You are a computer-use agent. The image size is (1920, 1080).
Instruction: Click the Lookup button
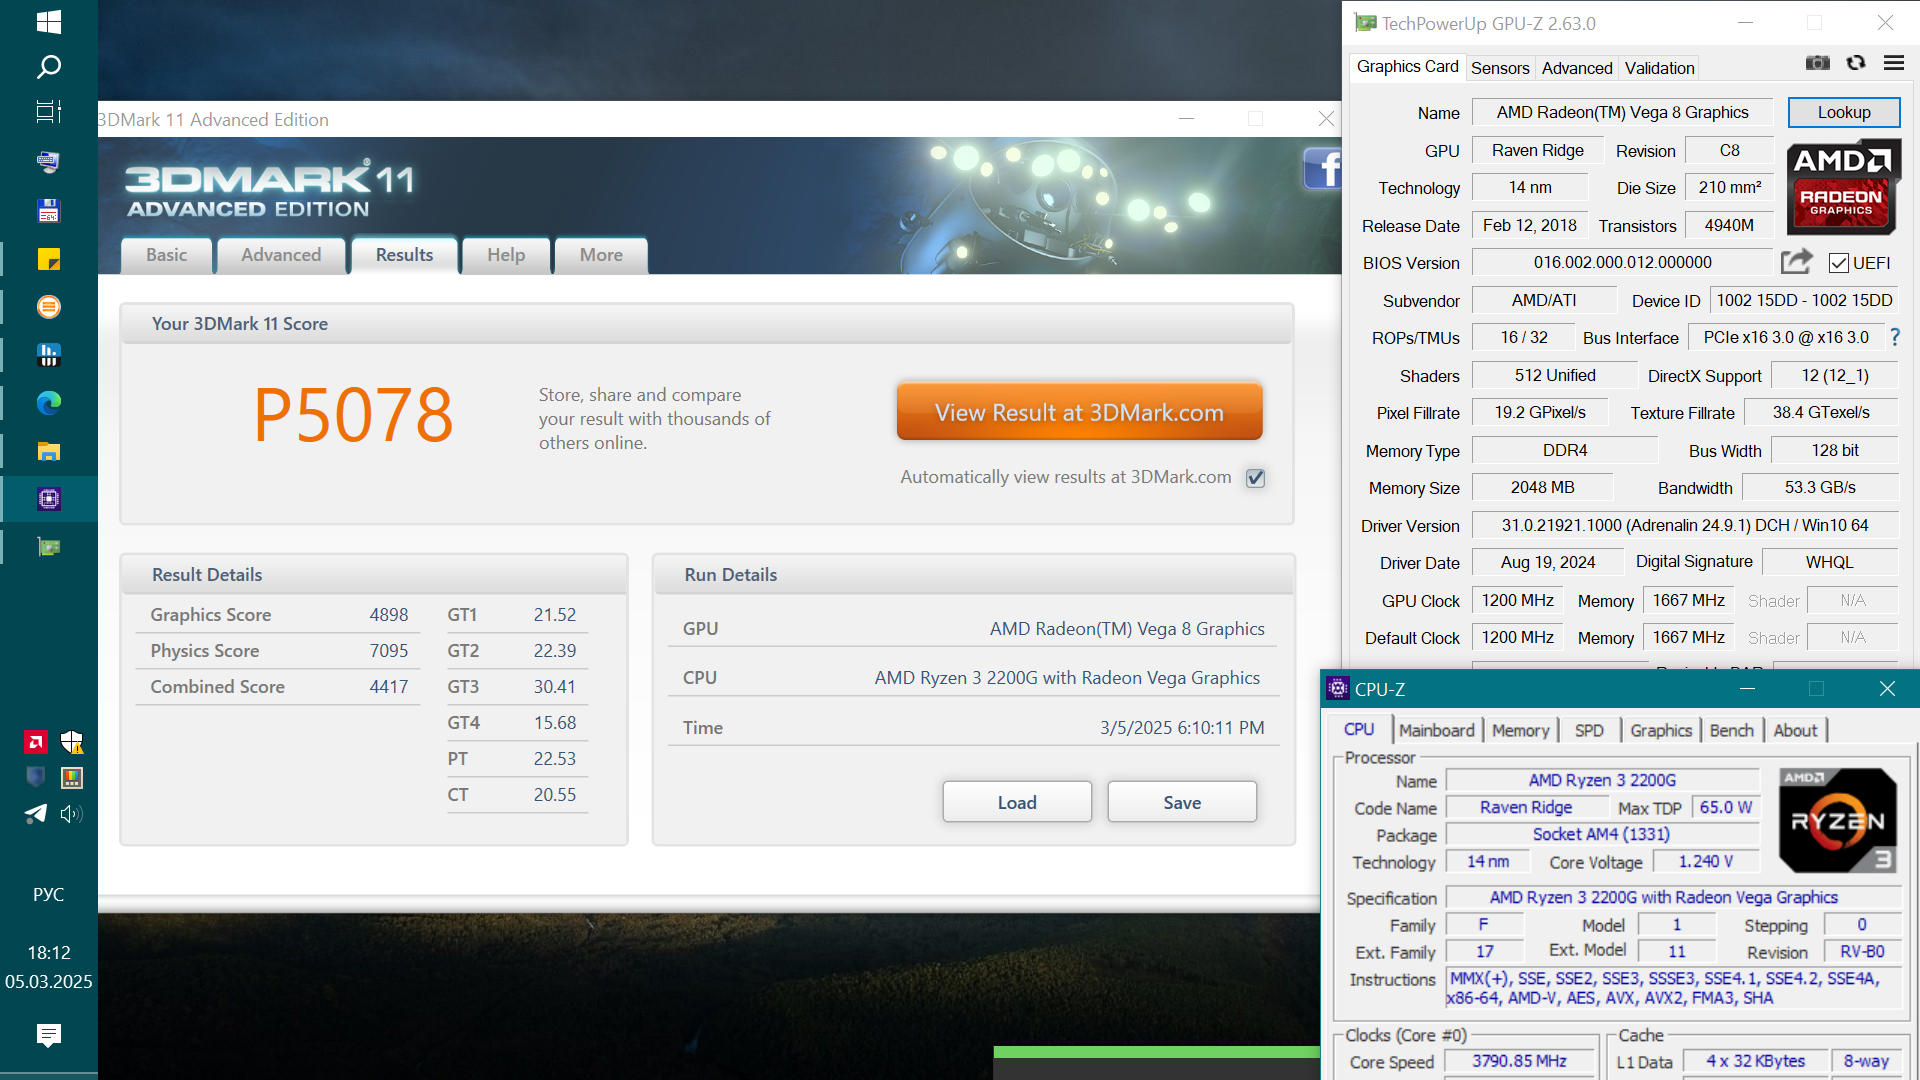(x=1843, y=112)
